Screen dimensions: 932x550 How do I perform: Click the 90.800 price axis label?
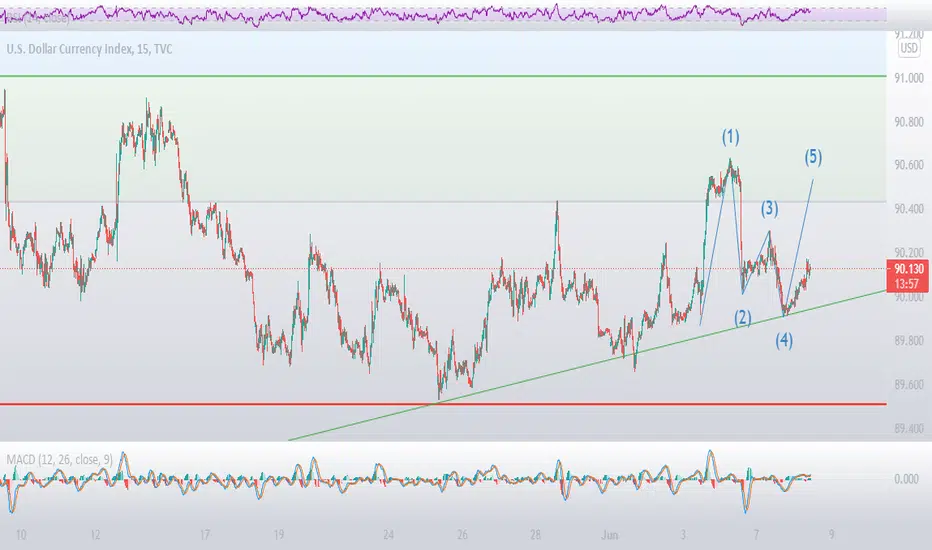point(909,122)
